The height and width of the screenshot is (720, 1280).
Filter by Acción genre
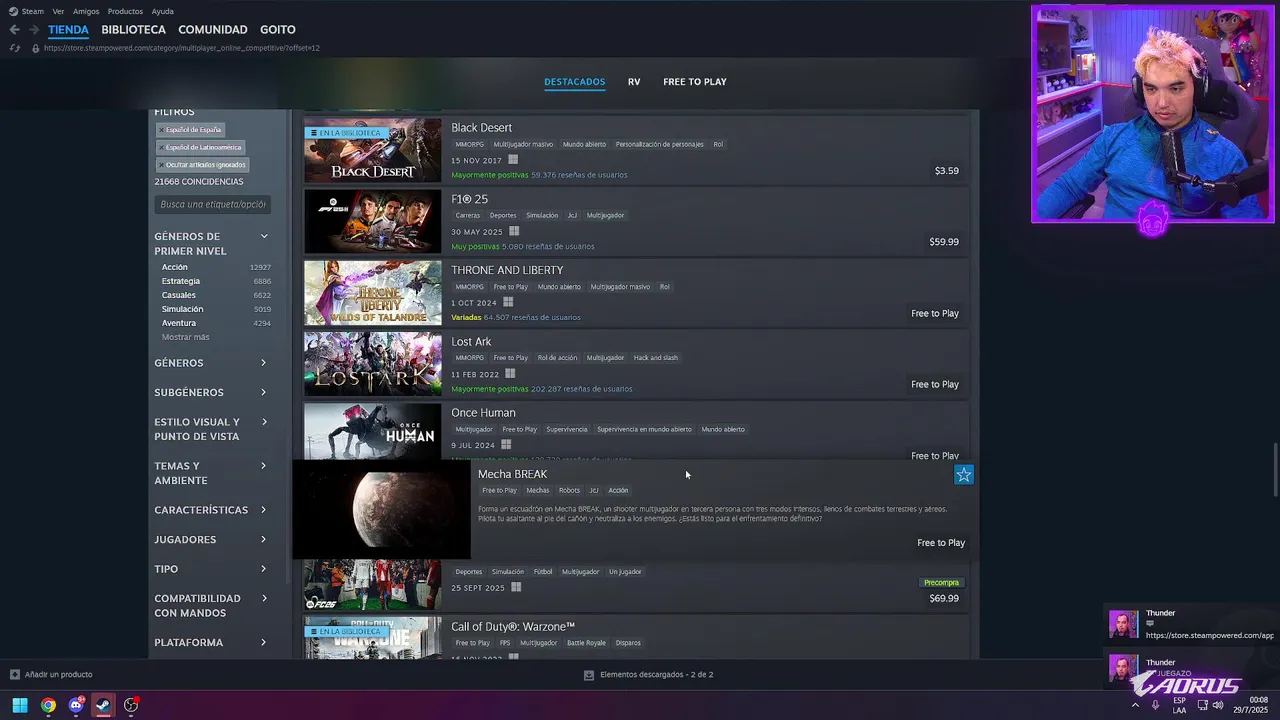(174, 267)
